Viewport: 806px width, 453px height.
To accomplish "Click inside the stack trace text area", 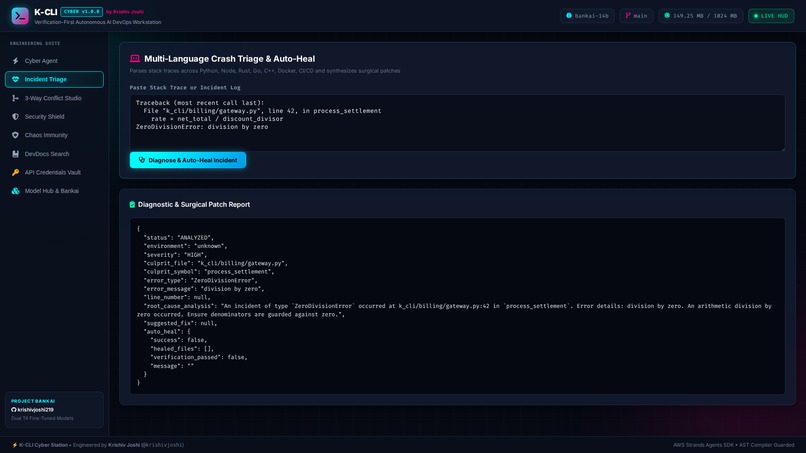I will [457, 123].
